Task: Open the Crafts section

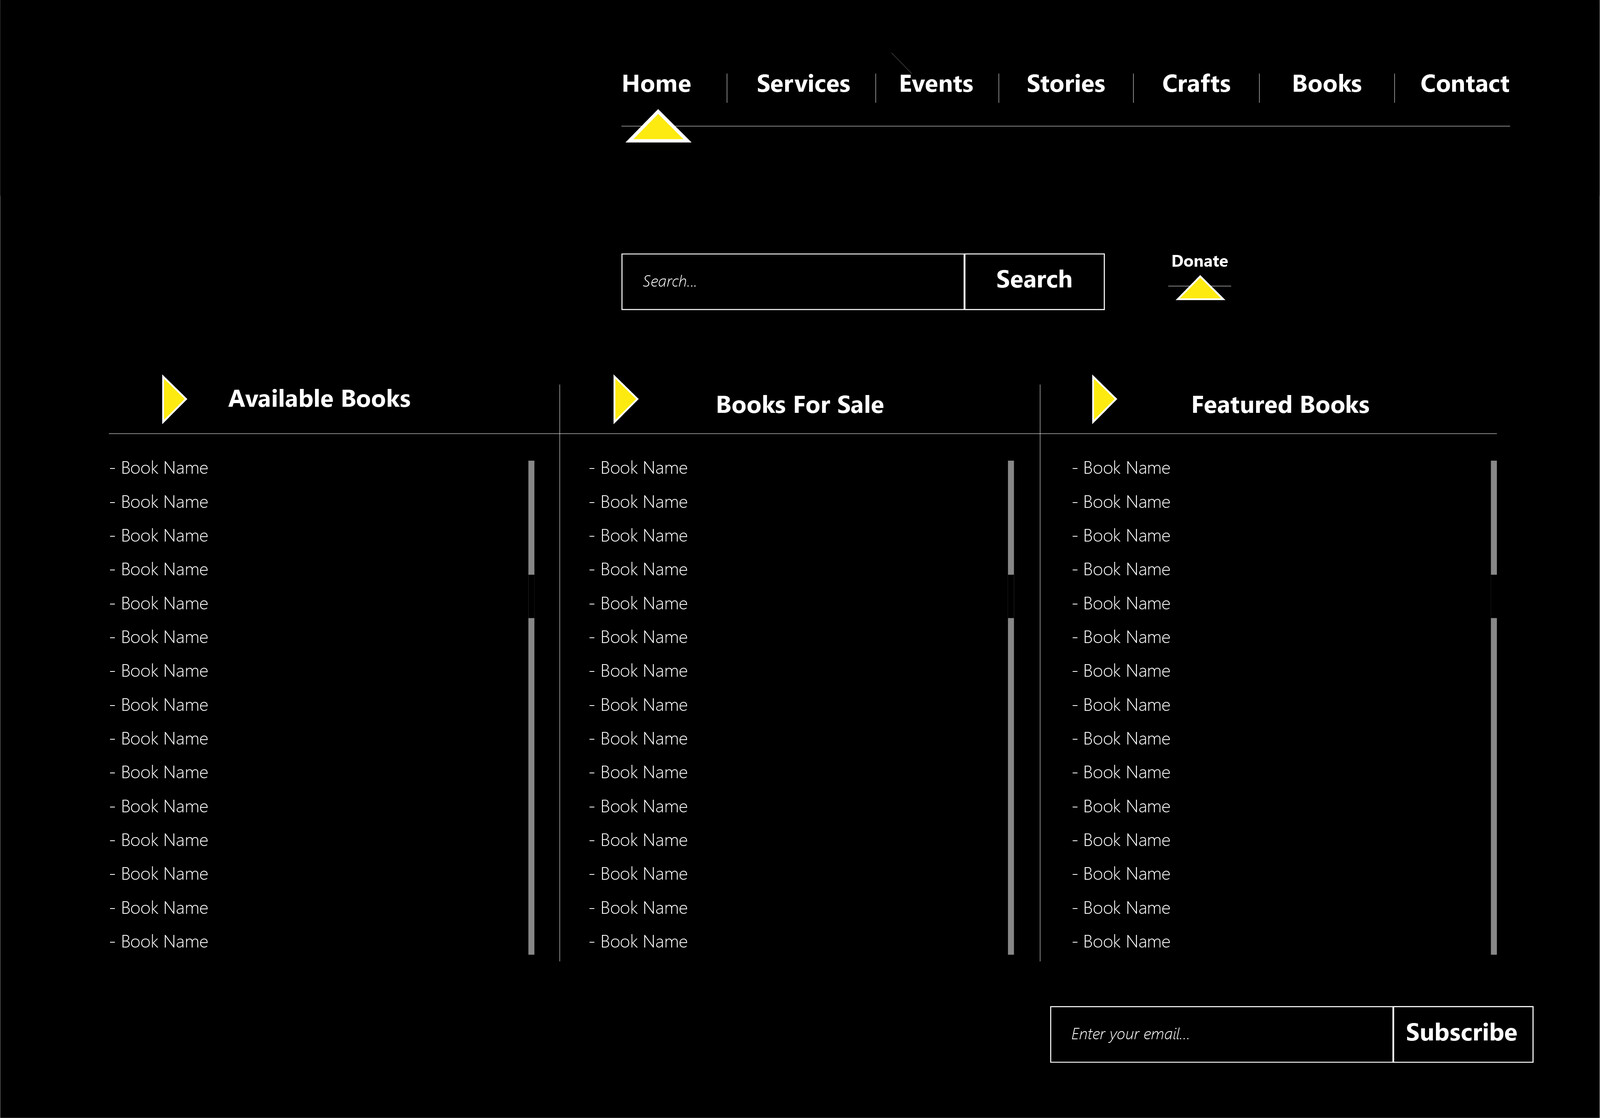Action: [x=1196, y=84]
